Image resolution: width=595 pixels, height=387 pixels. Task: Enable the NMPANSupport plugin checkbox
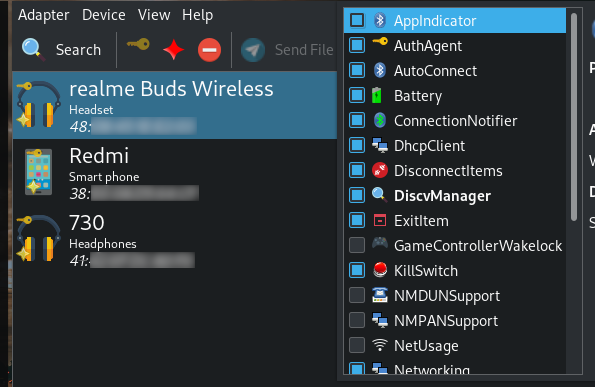tap(357, 320)
